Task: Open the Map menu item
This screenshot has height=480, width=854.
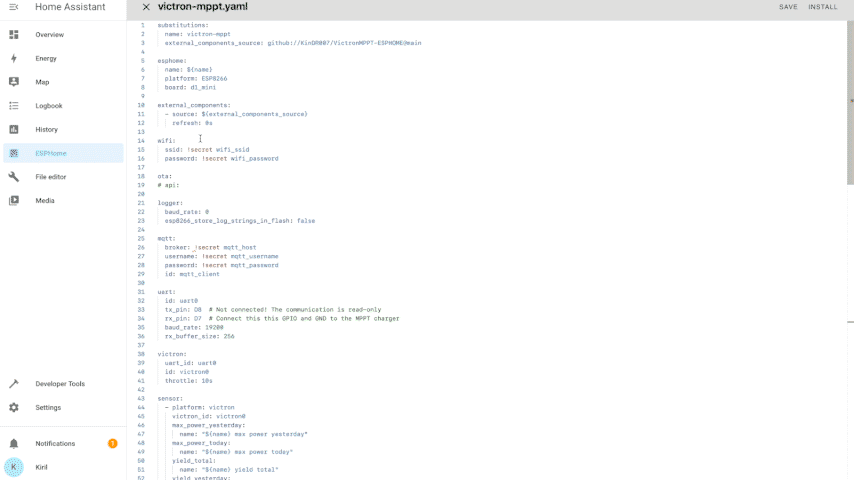Action: tap(42, 82)
